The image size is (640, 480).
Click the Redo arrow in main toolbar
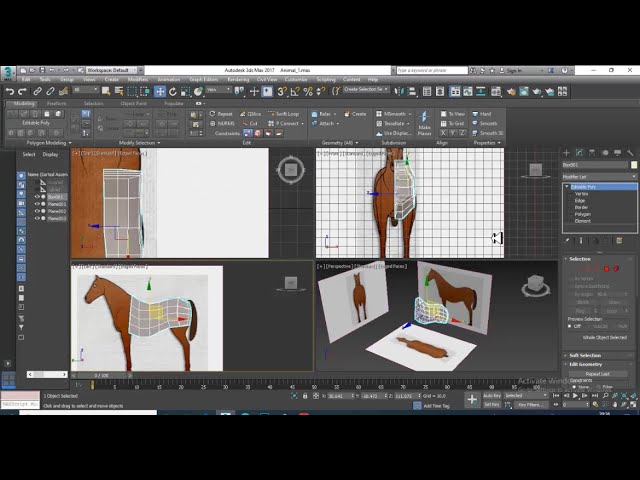[22, 91]
